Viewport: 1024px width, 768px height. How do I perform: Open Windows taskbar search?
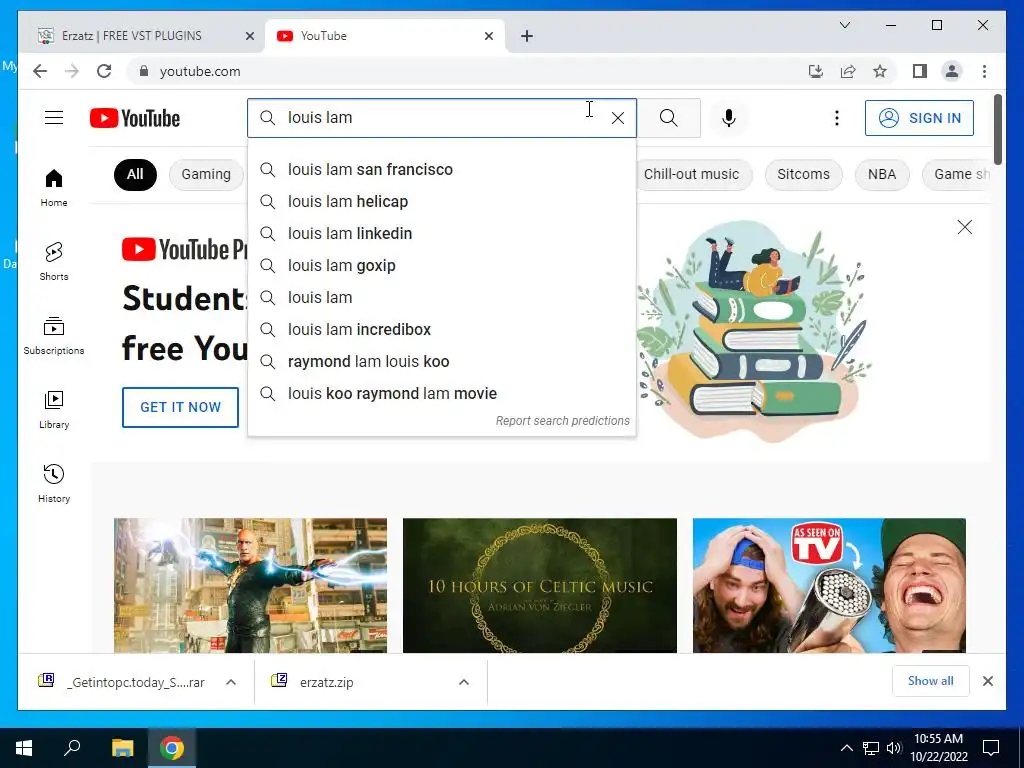[72, 748]
